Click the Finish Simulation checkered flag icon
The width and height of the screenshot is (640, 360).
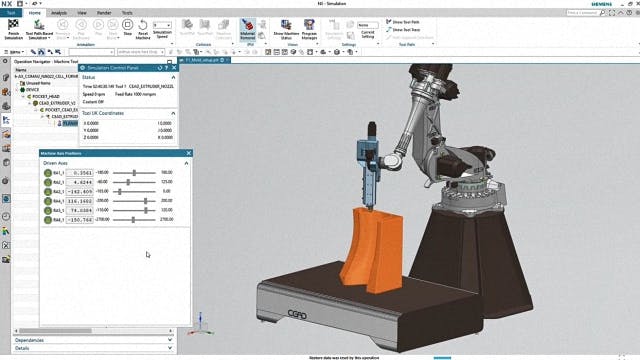(13, 24)
